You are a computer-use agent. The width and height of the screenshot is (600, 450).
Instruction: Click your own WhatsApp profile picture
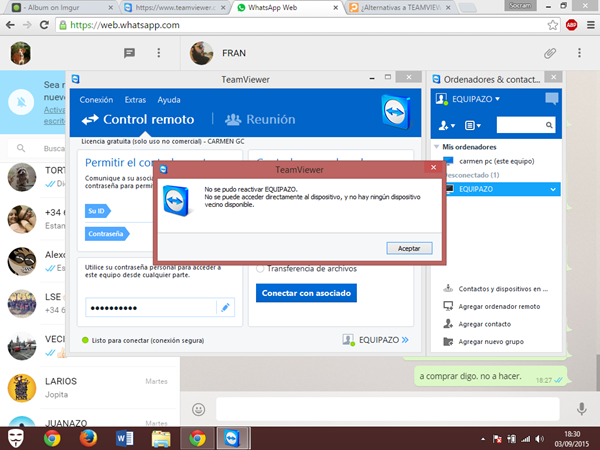coord(21,53)
